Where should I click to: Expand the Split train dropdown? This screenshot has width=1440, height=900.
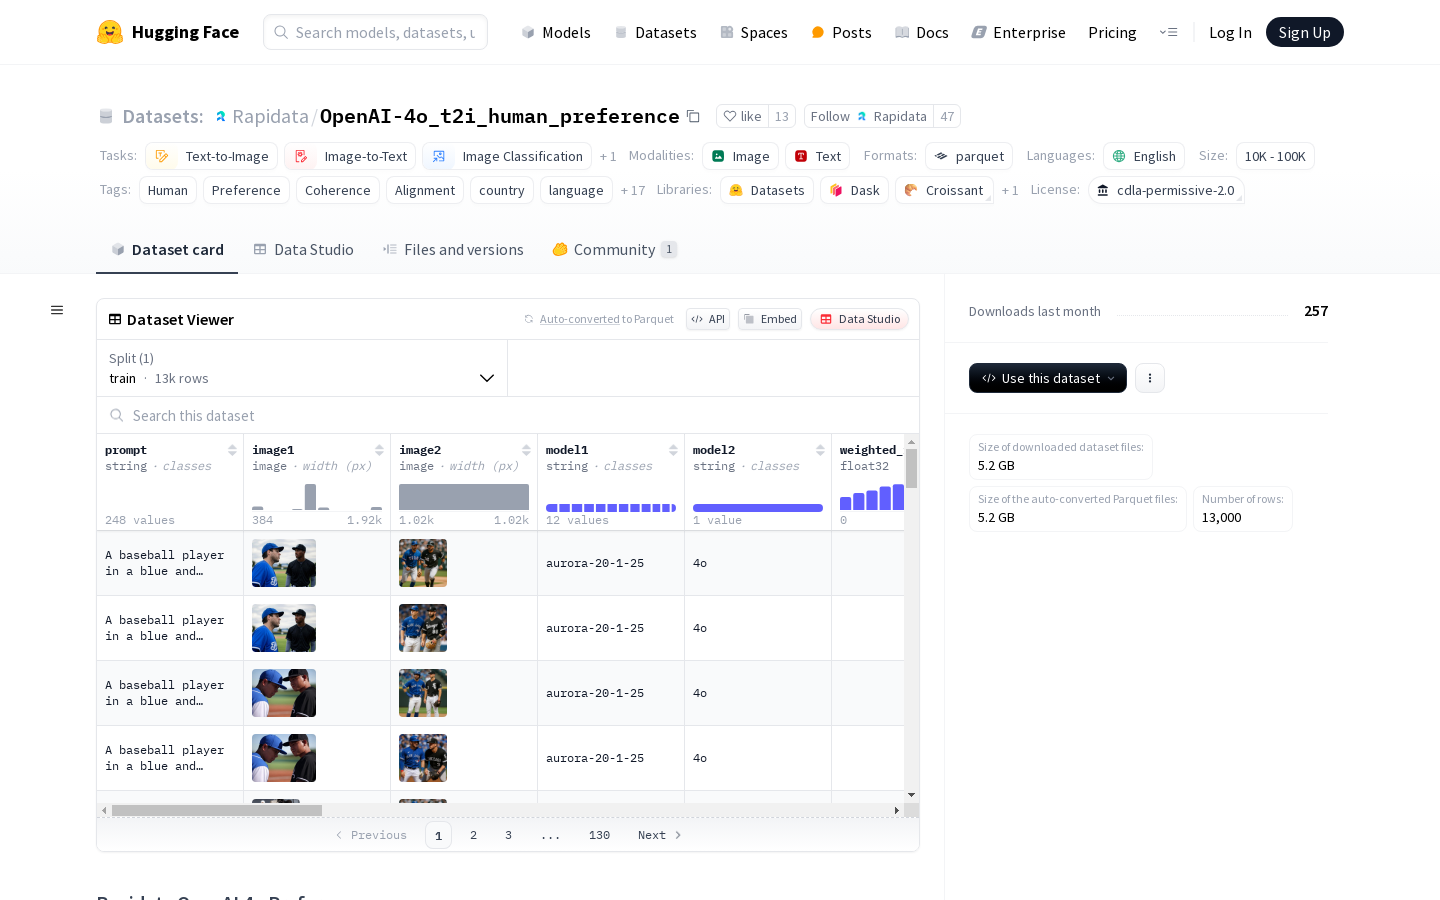[x=302, y=368]
